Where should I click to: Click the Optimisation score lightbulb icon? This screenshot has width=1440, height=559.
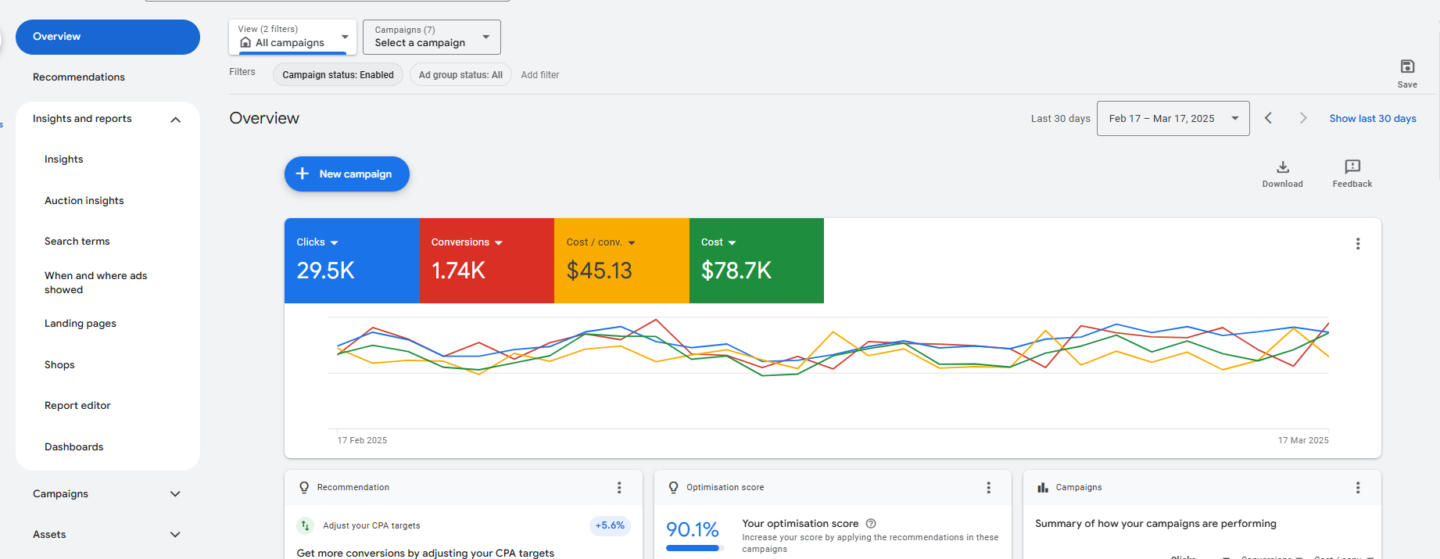(674, 488)
